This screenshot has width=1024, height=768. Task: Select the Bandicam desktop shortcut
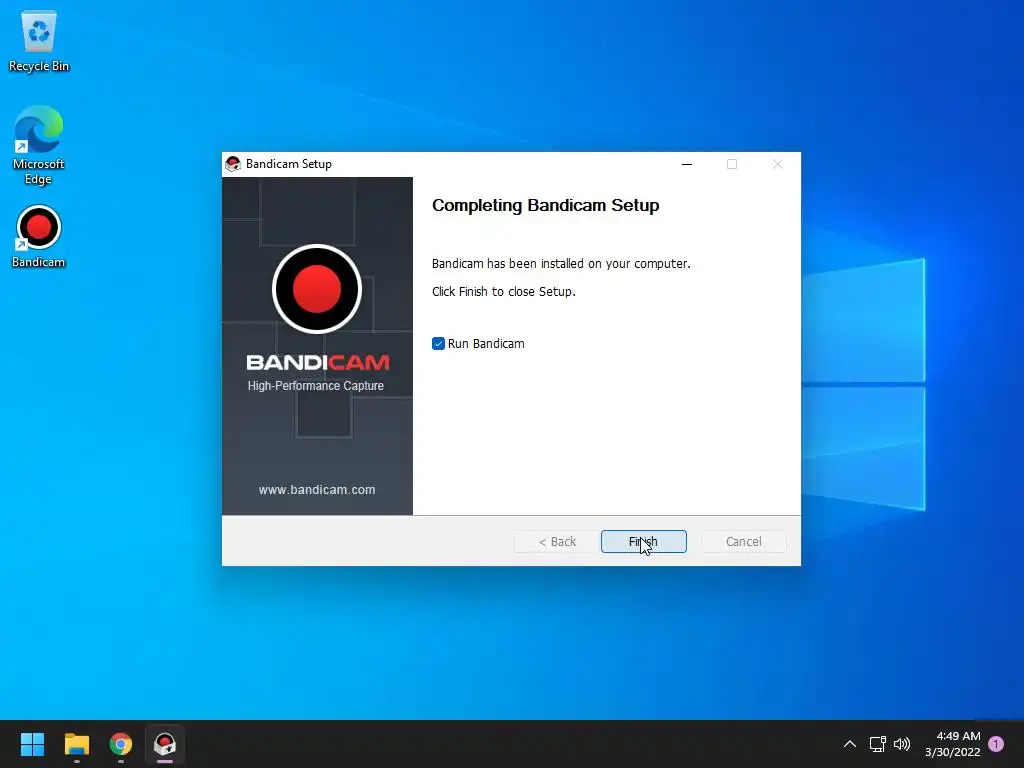(39, 236)
